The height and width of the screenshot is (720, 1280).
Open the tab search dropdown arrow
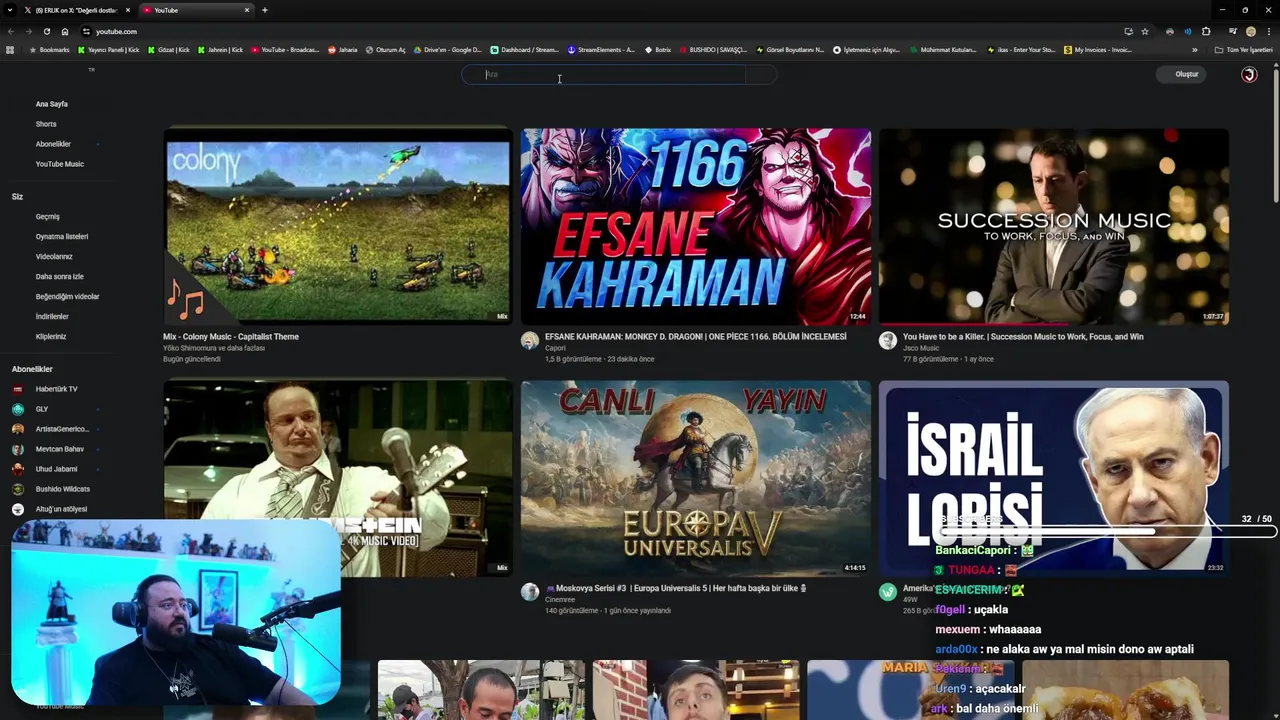[10, 10]
